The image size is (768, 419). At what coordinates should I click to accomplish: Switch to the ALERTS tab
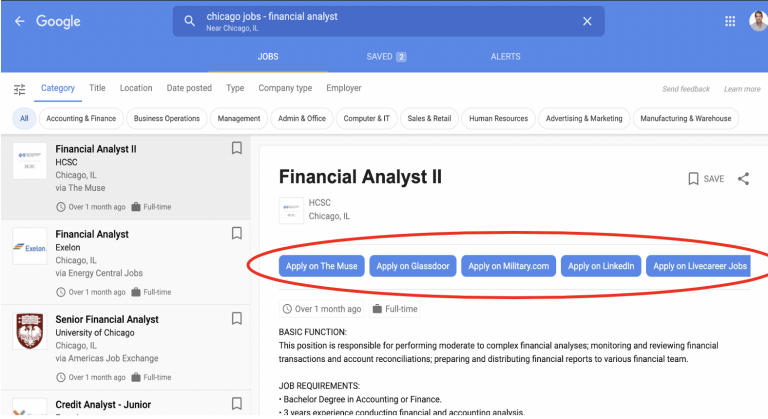click(505, 57)
